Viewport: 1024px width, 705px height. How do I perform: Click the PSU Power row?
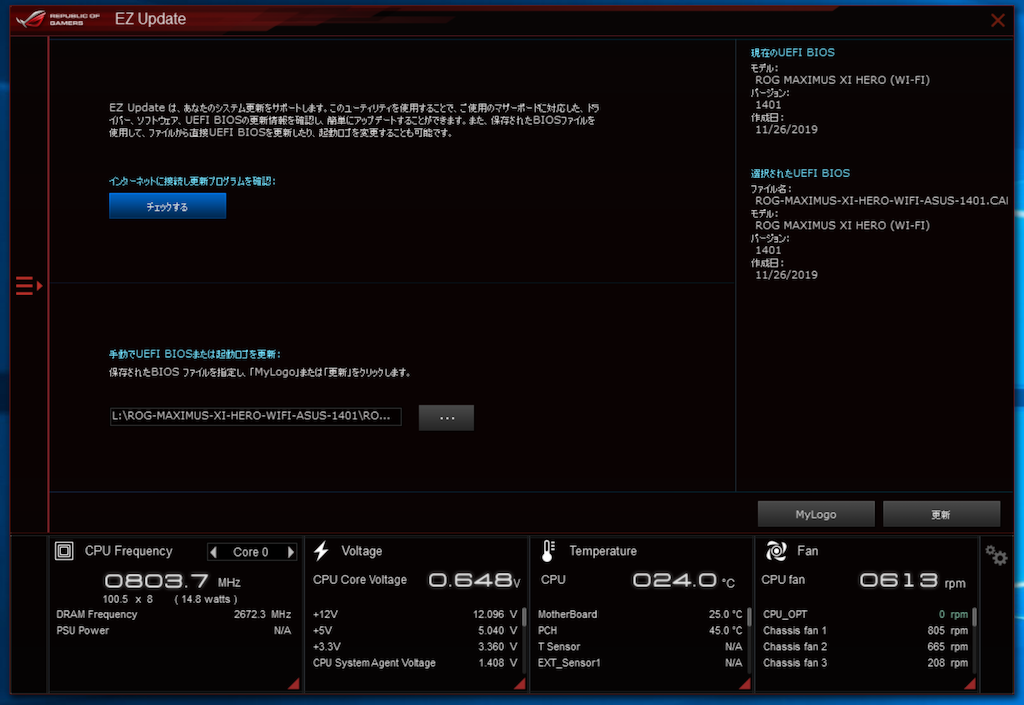(174, 631)
